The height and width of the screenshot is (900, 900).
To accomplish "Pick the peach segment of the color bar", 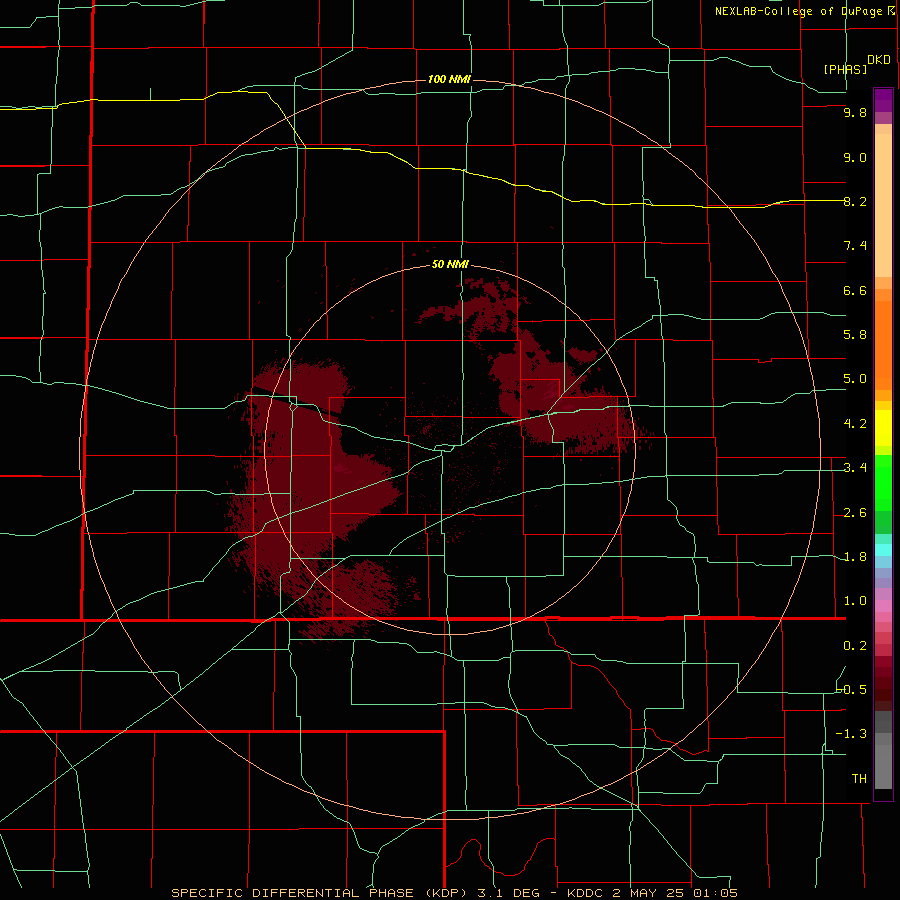I will point(883,205).
